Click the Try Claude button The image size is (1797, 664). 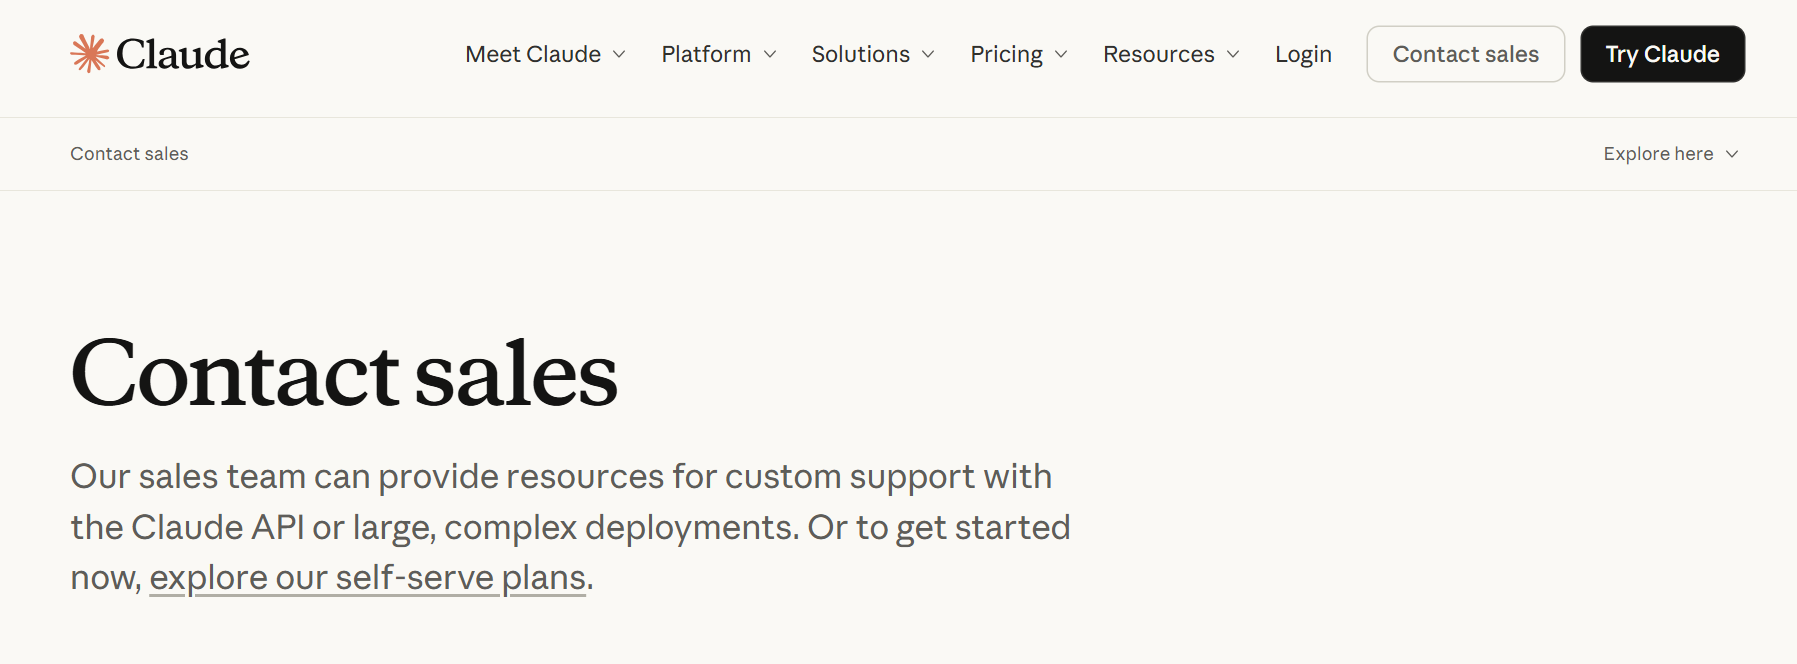(1662, 54)
